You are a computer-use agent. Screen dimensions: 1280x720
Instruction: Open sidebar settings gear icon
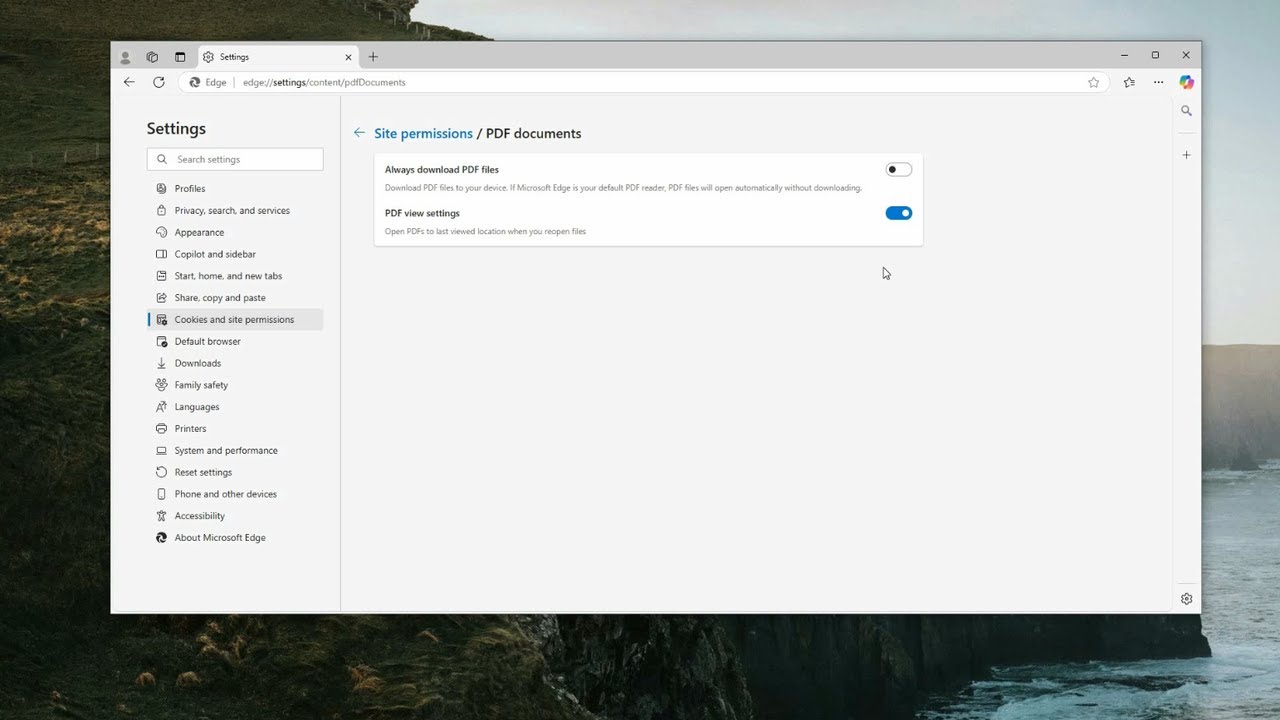coord(1186,599)
